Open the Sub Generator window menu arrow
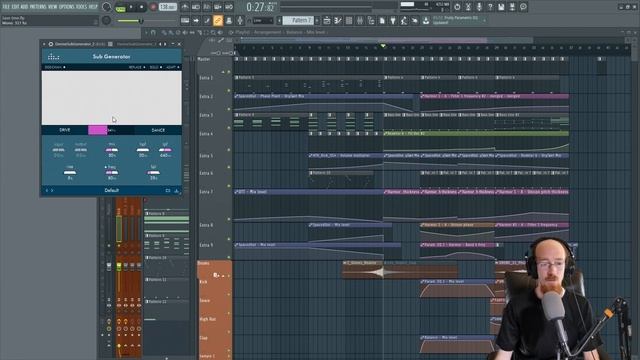 tap(44, 44)
